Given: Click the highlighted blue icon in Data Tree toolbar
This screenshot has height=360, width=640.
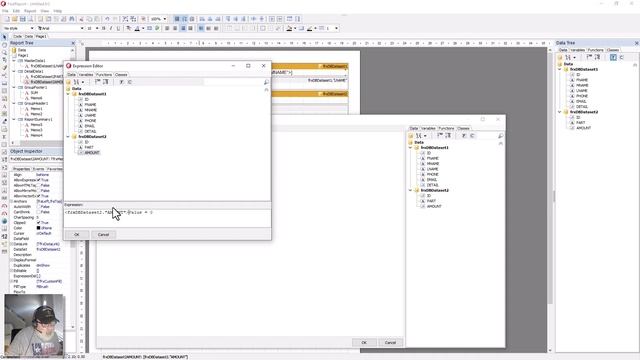Looking at the screenshot, I should click(x=613, y=58).
